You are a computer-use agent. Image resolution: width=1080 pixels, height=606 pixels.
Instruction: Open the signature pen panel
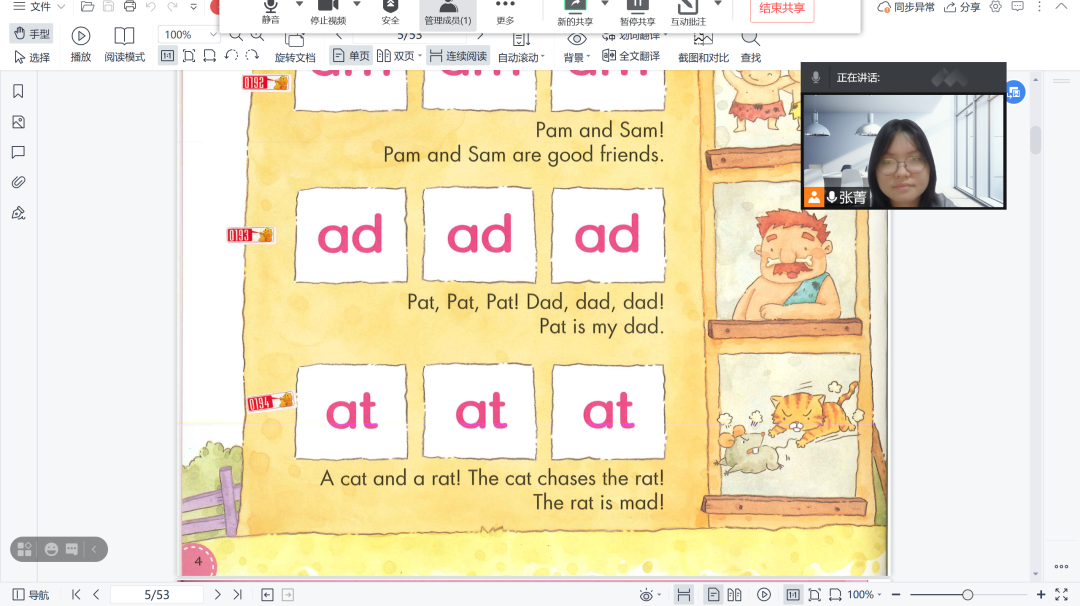[x=18, y=213]
